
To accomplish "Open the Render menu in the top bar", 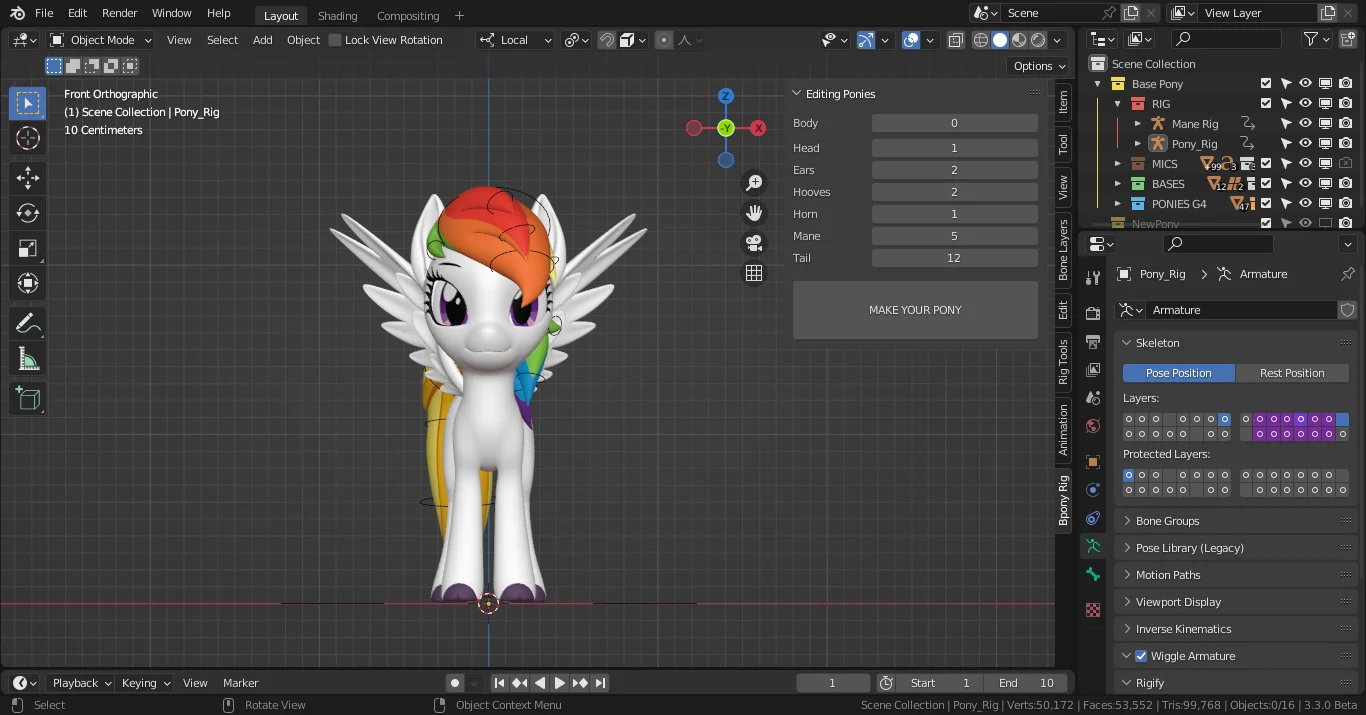I will pyautogui.click(x=119, y=13).
